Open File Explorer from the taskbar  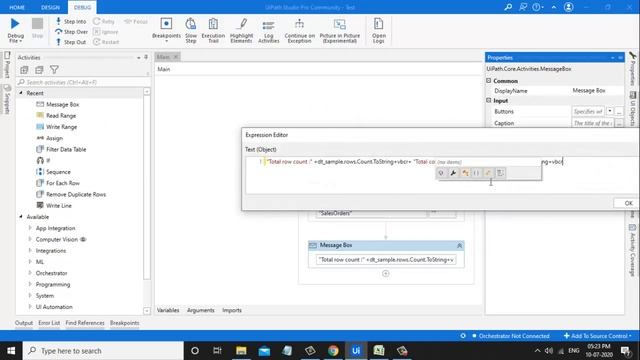(241, 351)
